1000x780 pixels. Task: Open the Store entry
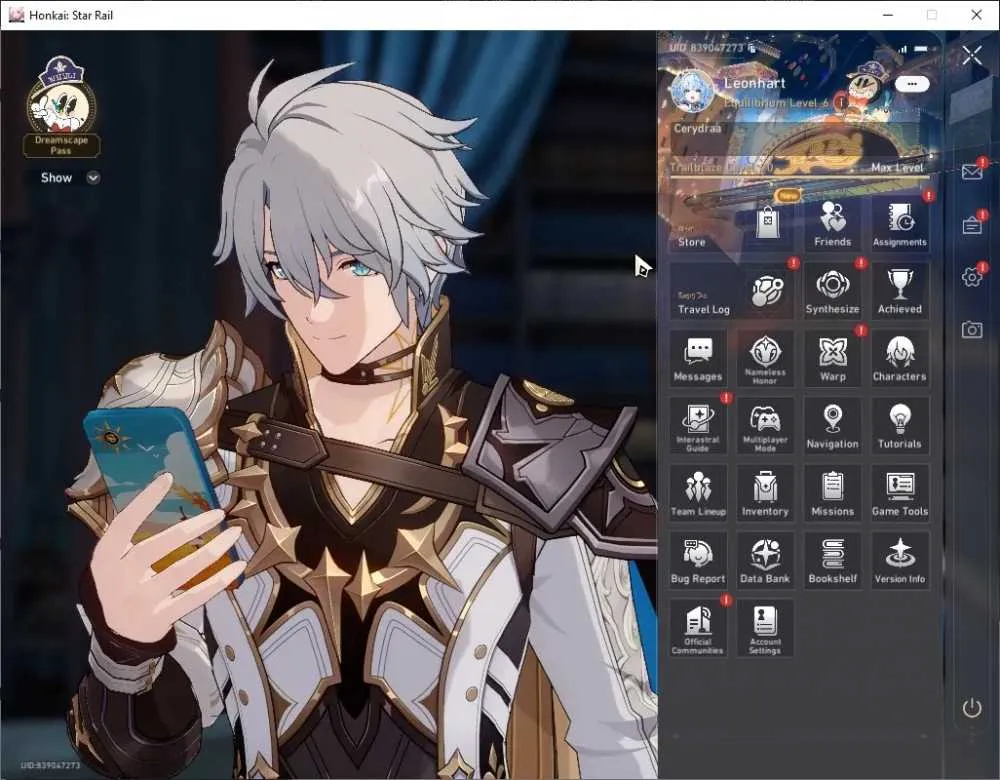(732, 223)
